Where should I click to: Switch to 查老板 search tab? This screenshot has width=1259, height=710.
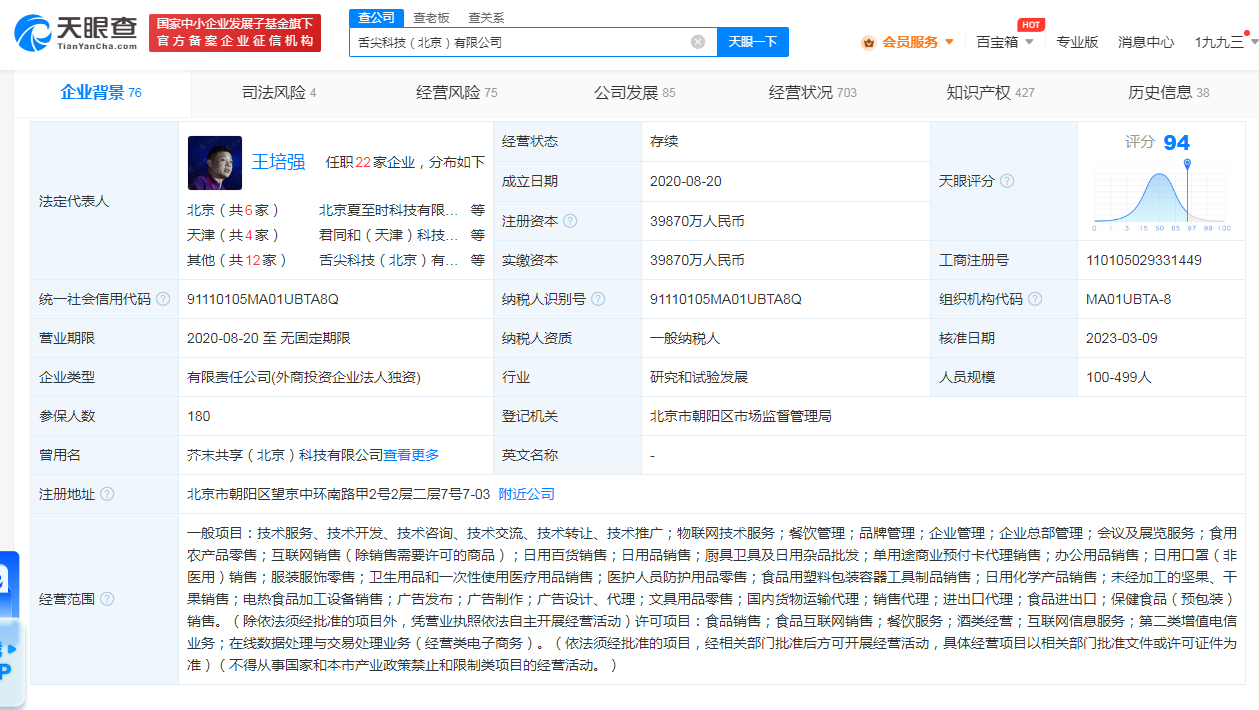pos(431,18)
